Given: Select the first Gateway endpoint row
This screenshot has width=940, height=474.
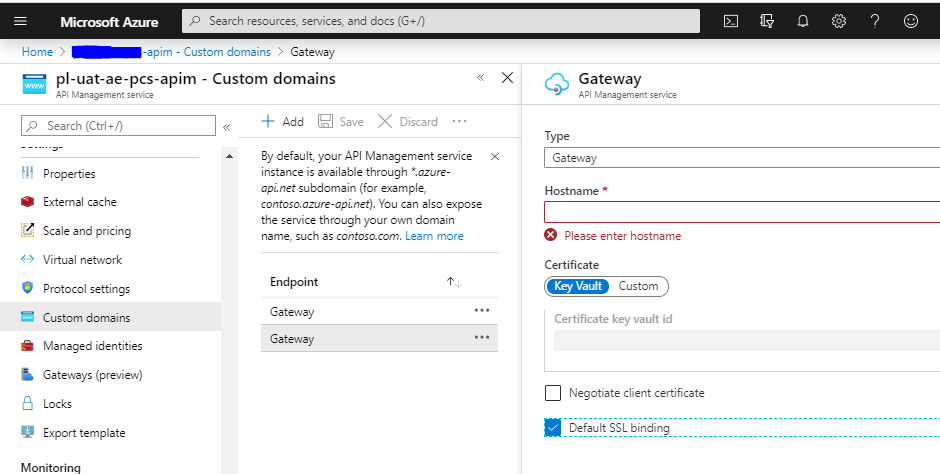Looking at the screenshot, I should (379, 311).
